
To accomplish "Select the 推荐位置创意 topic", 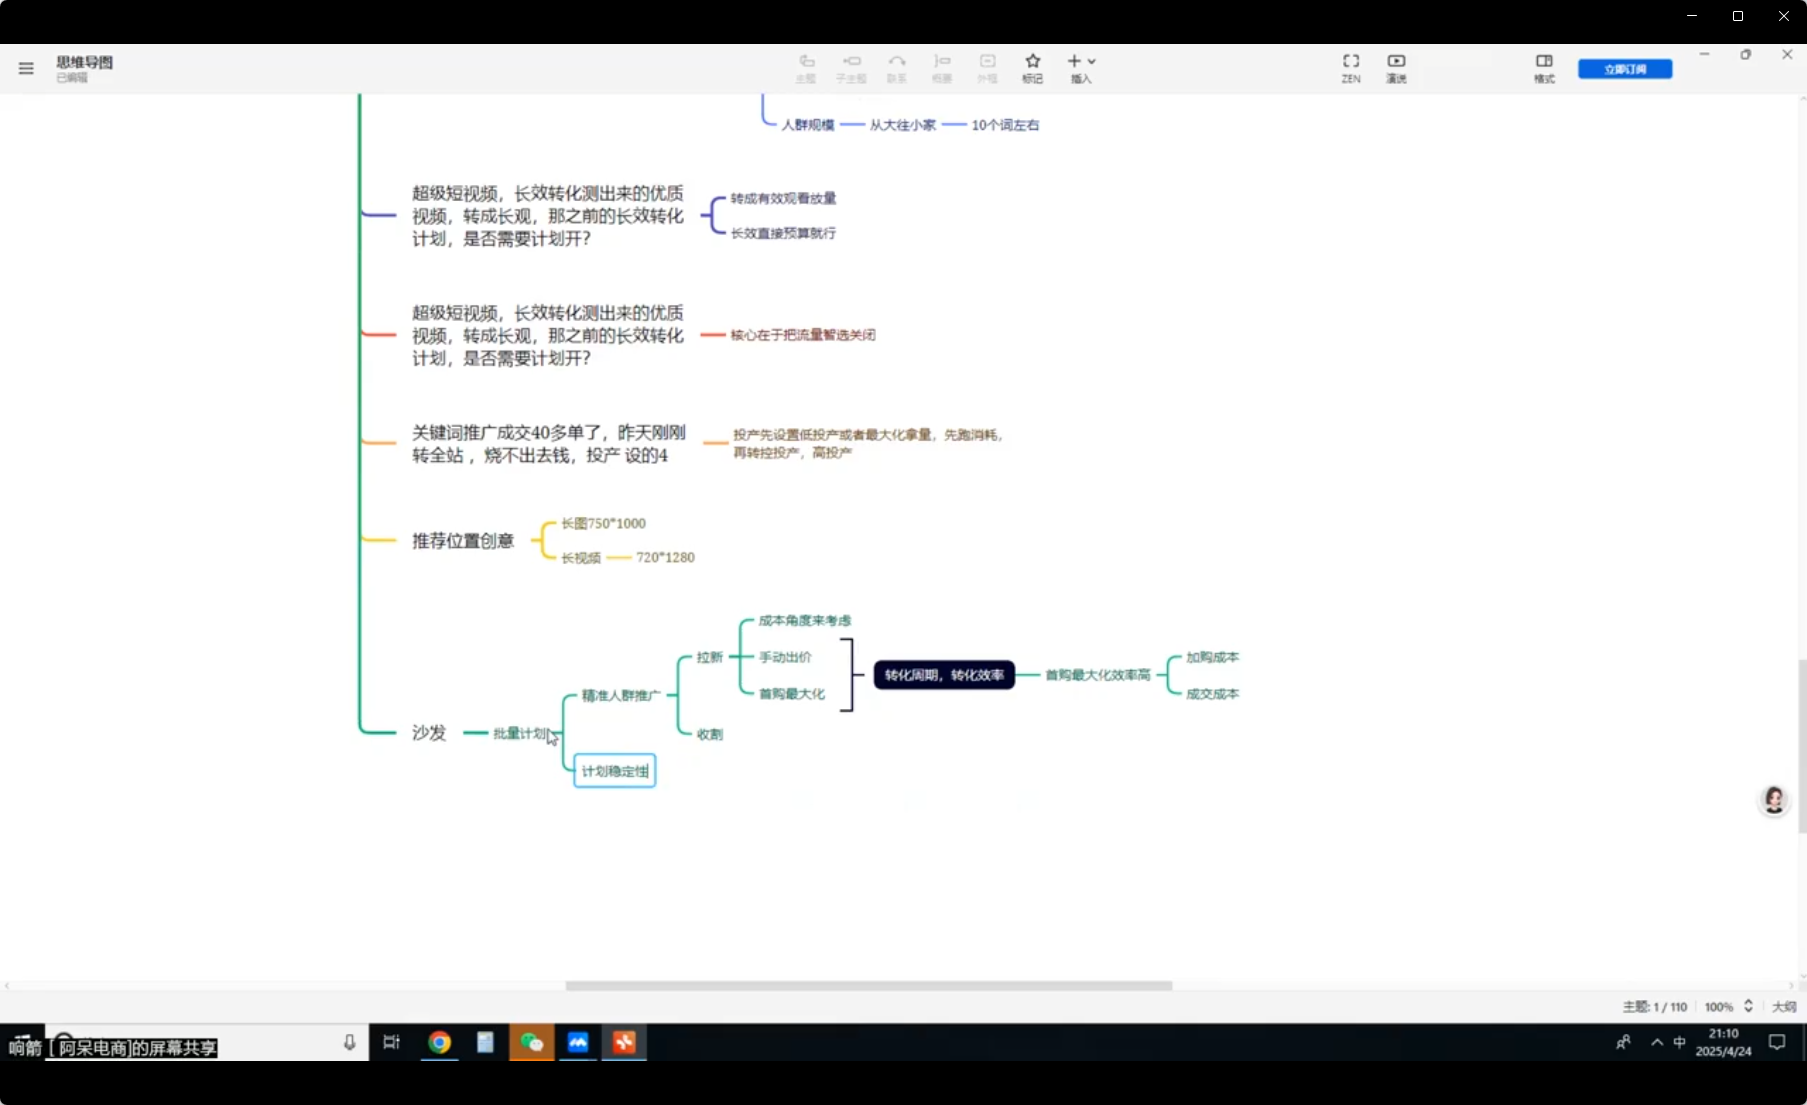I will [463, 541].
